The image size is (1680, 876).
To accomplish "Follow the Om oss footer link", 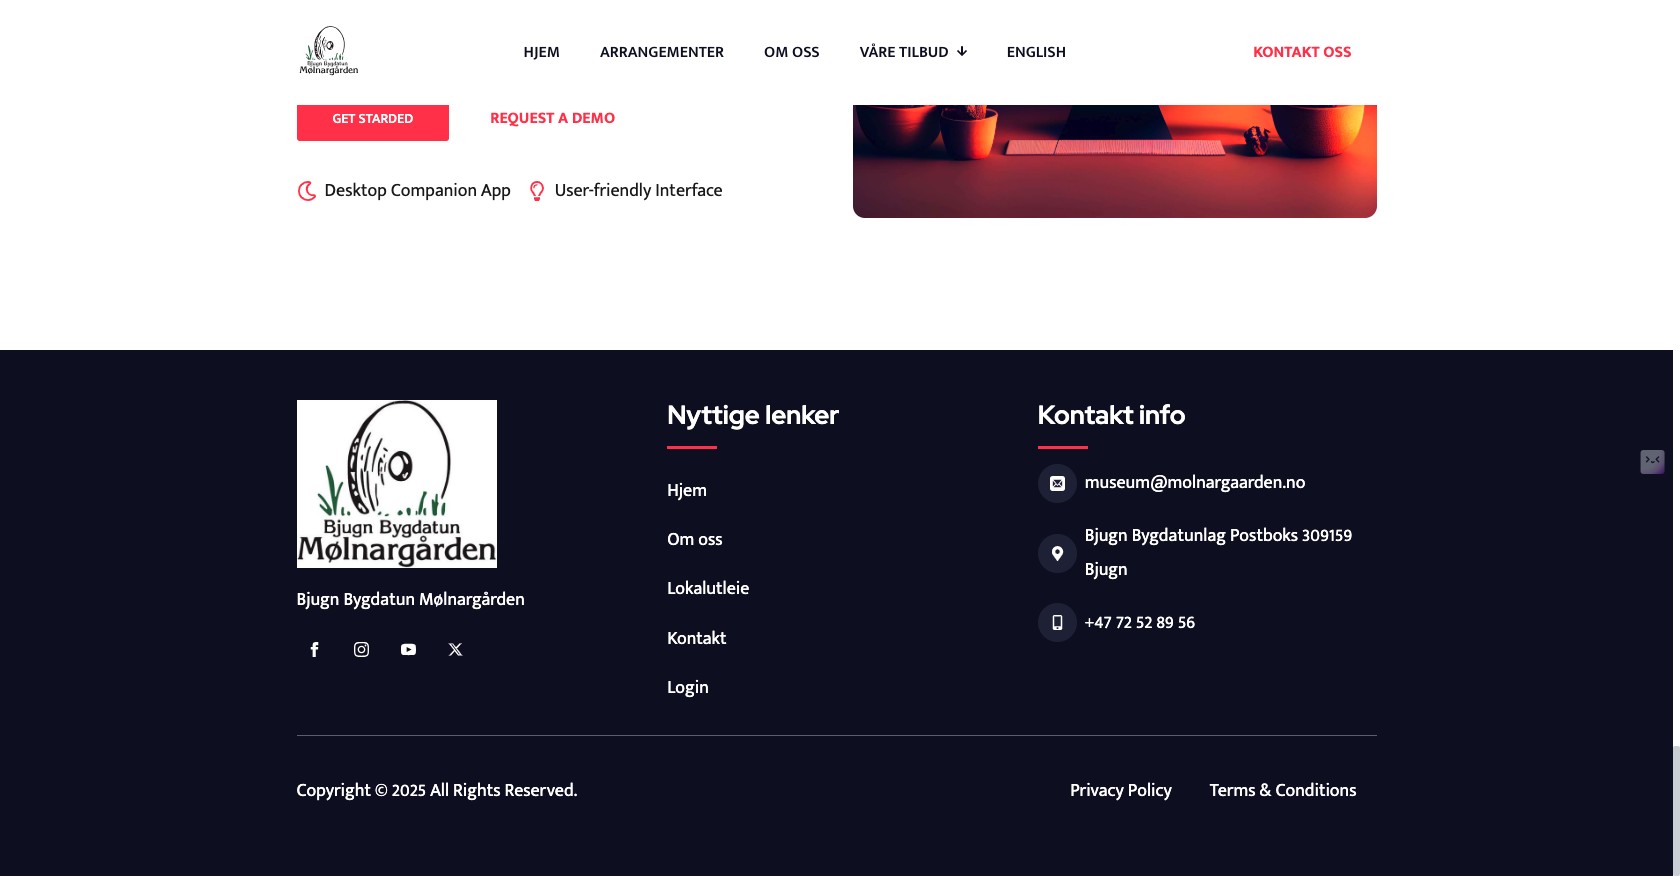I will (695, 539).
